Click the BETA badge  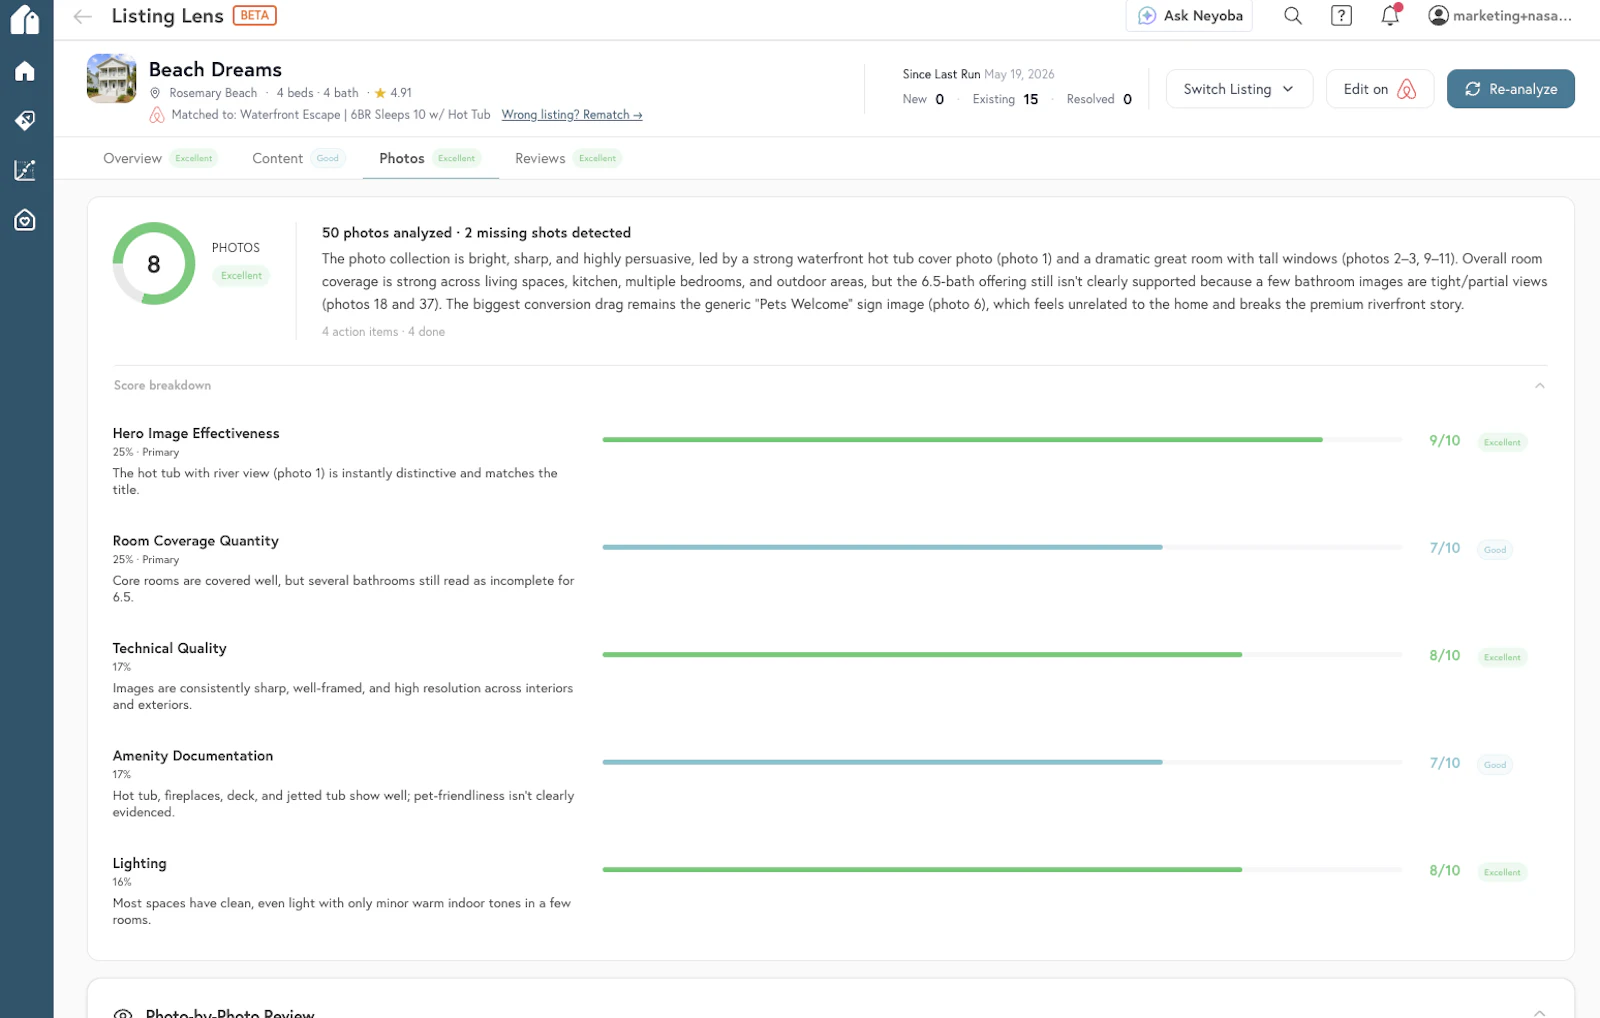(255, 15)
